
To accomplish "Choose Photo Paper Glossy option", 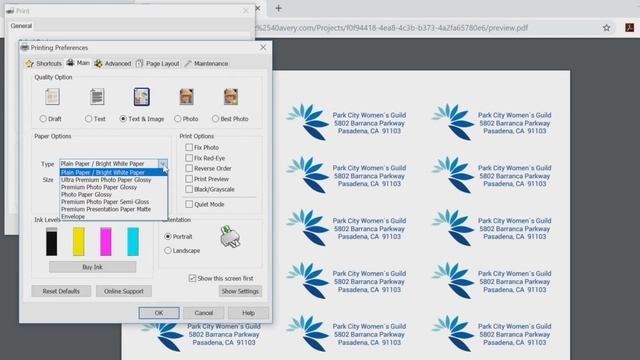I will (113, 194).
